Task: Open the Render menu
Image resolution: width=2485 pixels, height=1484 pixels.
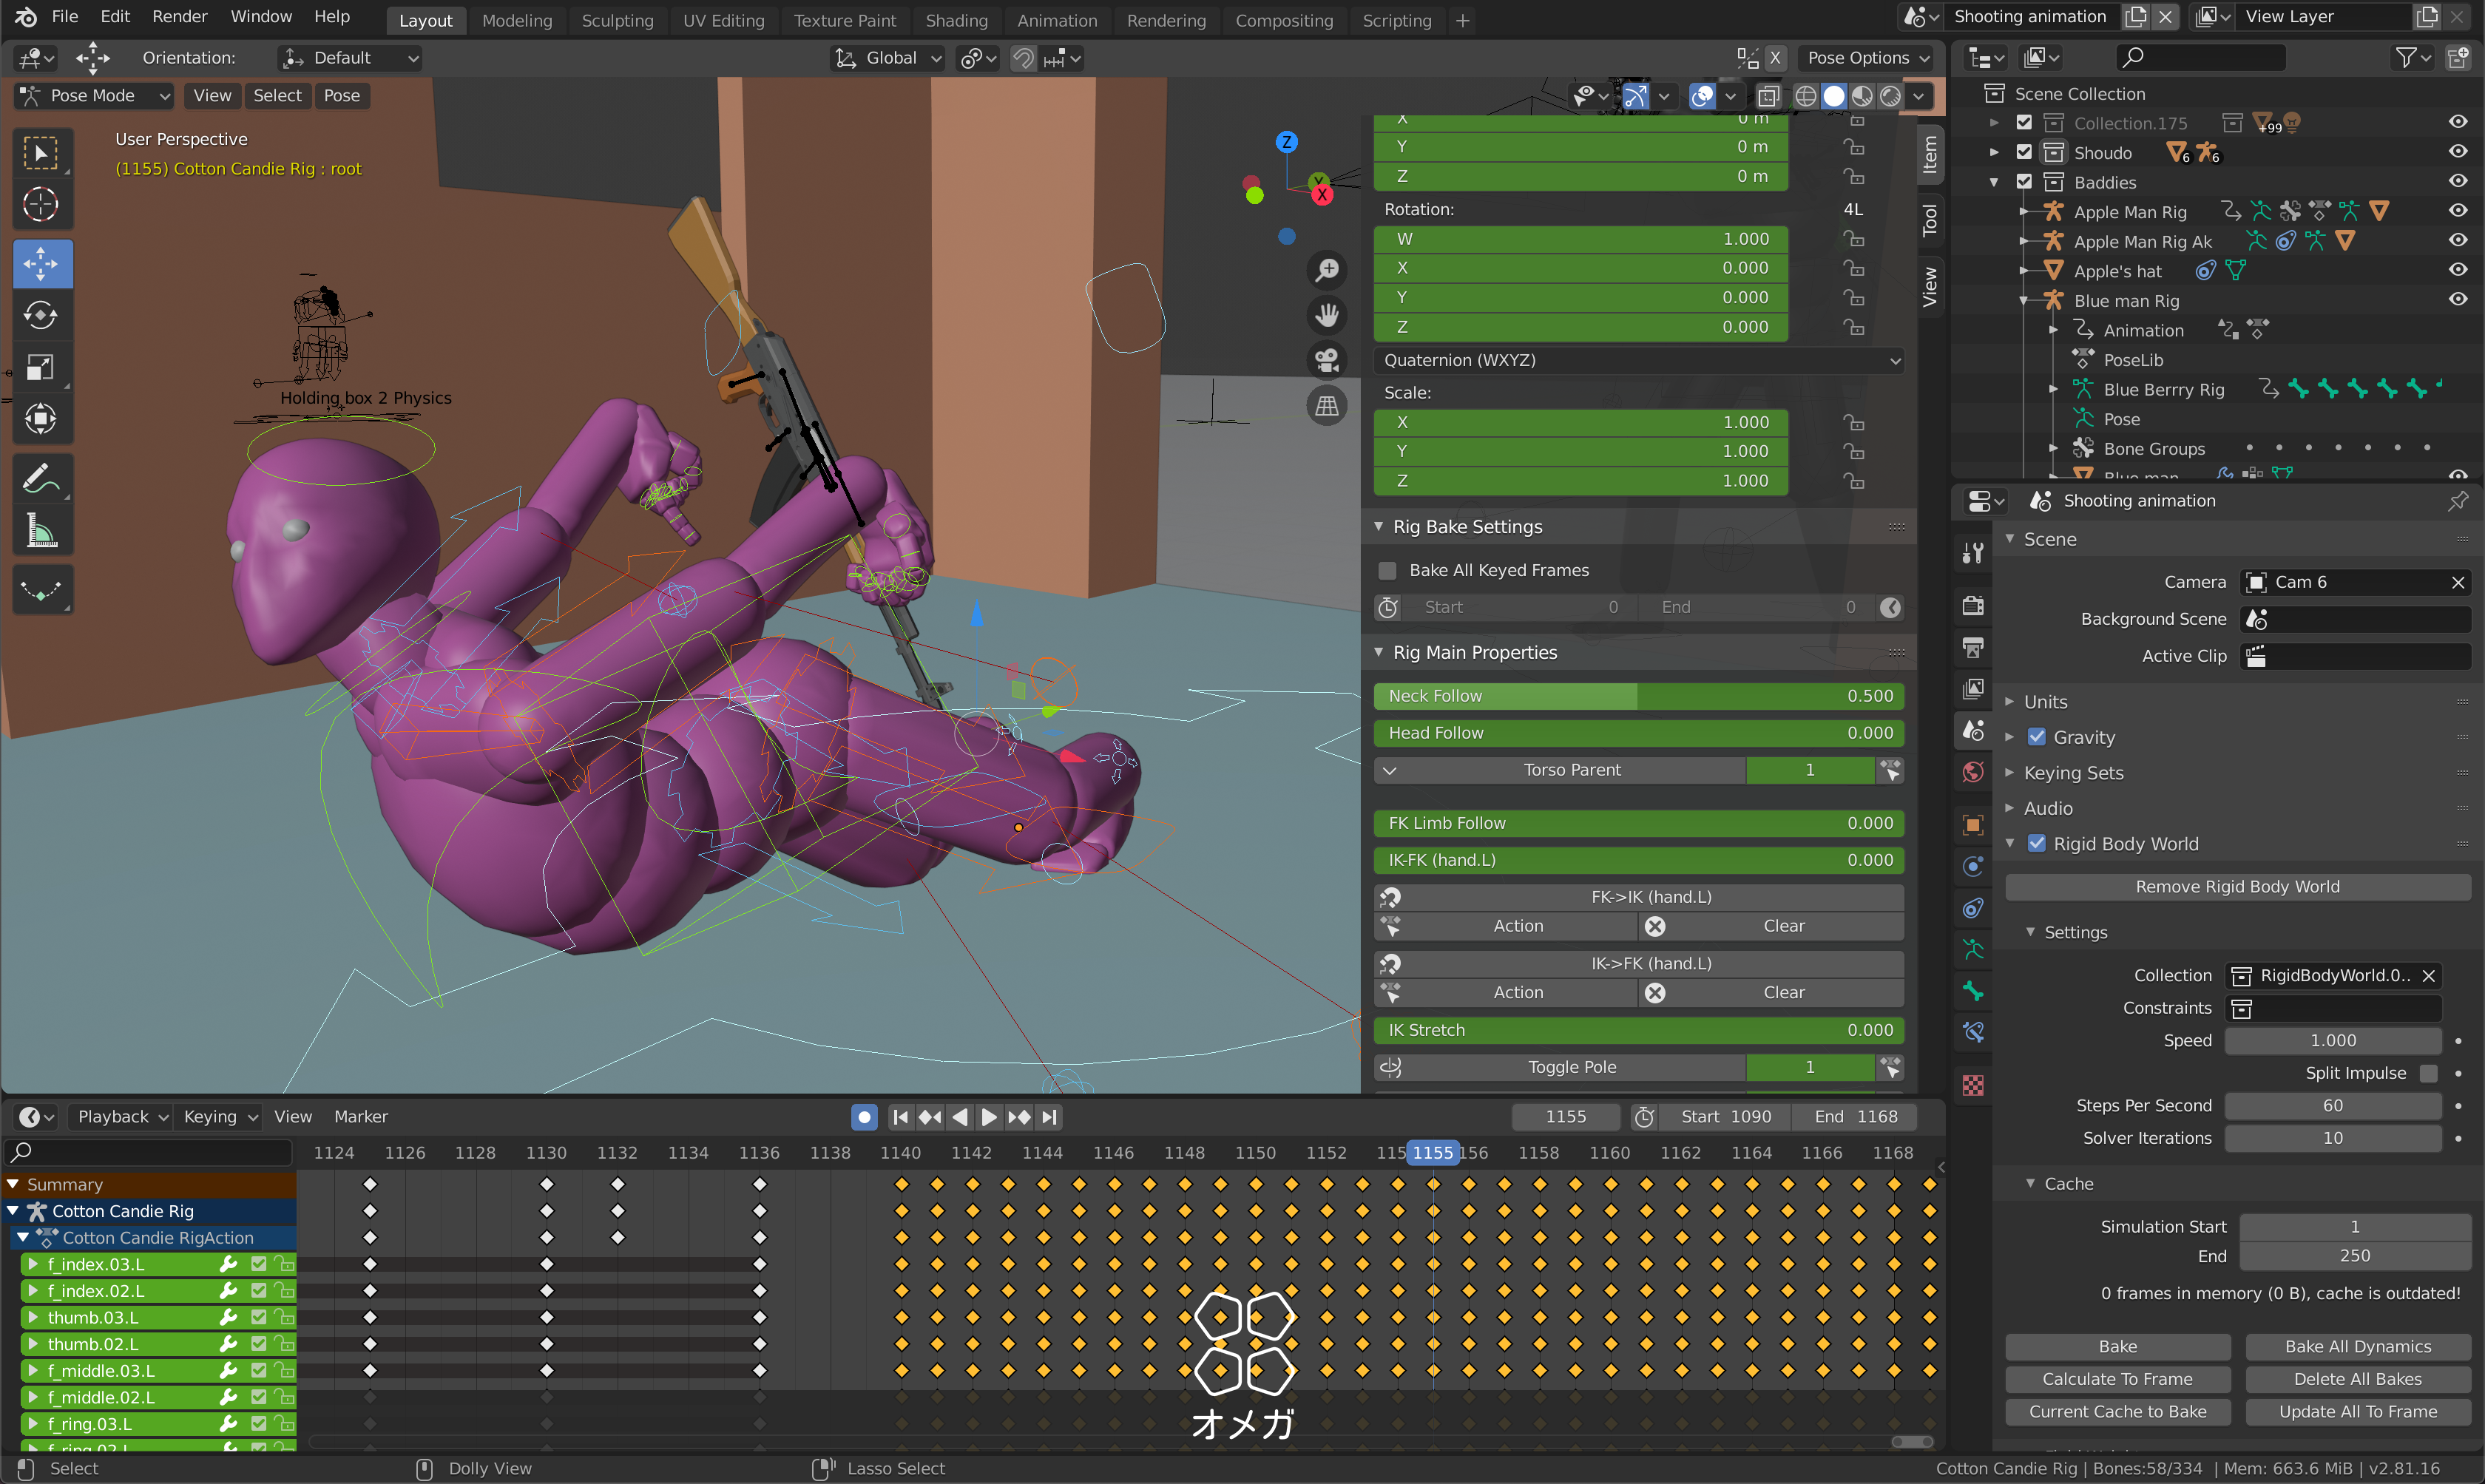Action: click(x=179, y=17)
